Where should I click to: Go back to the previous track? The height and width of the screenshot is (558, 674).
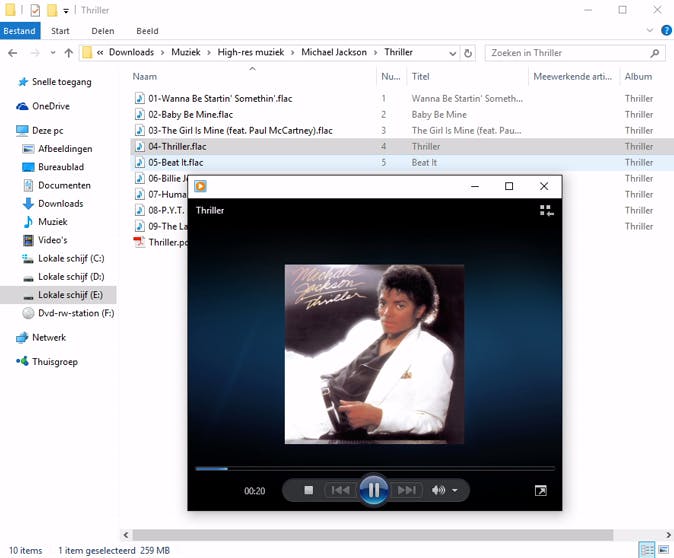tap(340, 490)
